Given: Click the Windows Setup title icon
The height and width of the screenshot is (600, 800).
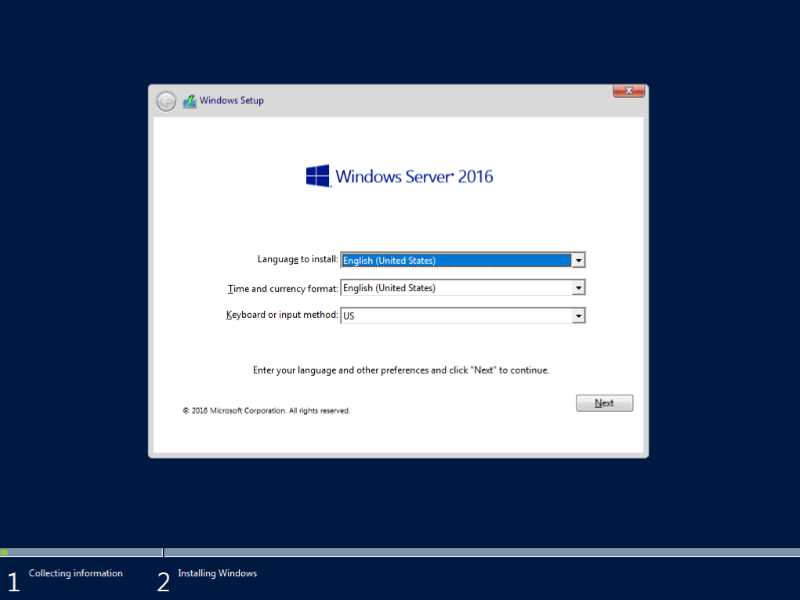Looking at the screenshot, I should pyautogui.click(x=190, y=101).
